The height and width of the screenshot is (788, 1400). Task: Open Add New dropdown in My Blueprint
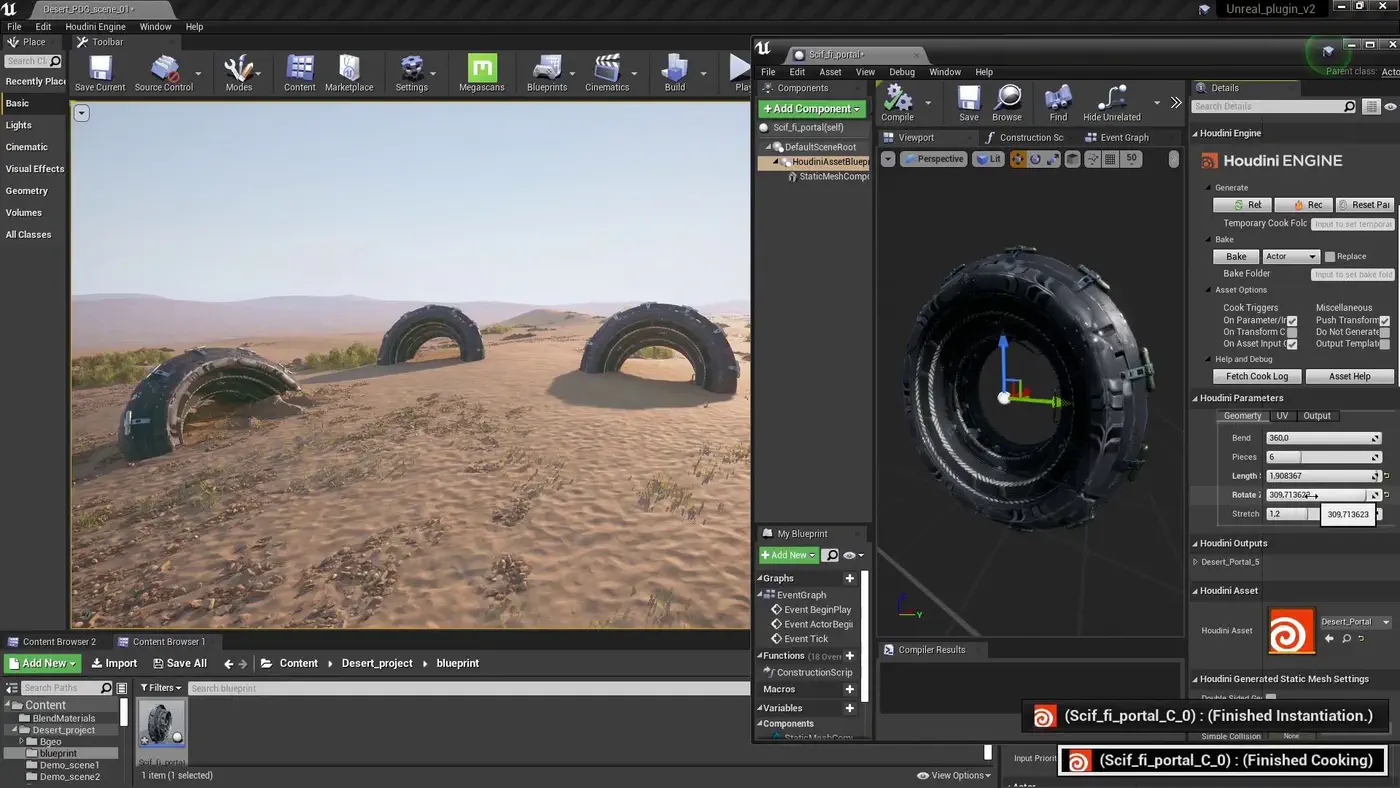pyautogui.click(x=788, y=555)
